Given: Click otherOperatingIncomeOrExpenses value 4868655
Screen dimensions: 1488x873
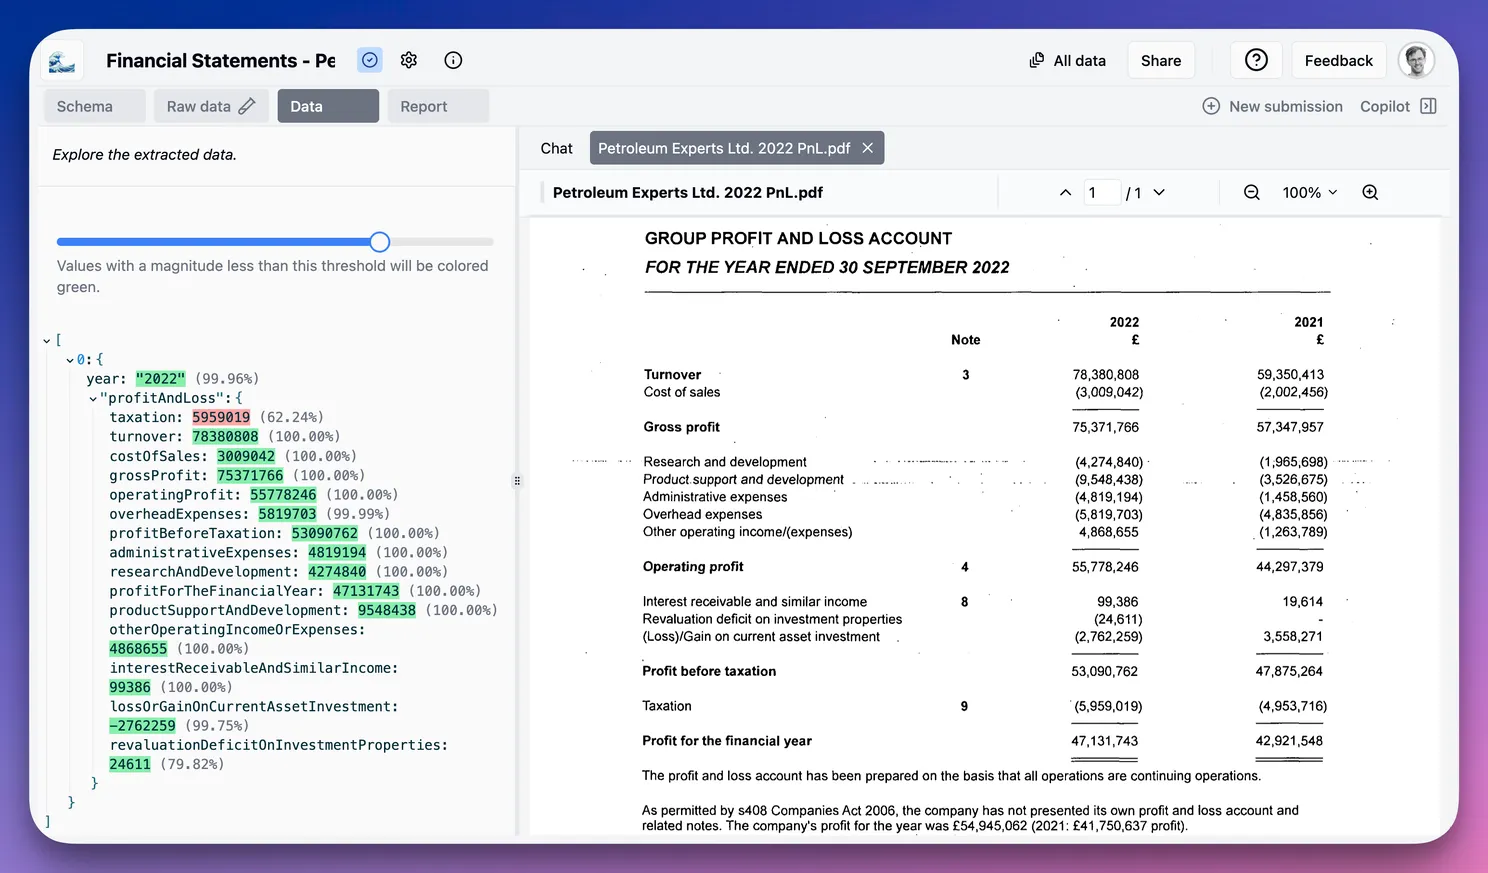Looking at the screenshot, I should tap(138, 649).
